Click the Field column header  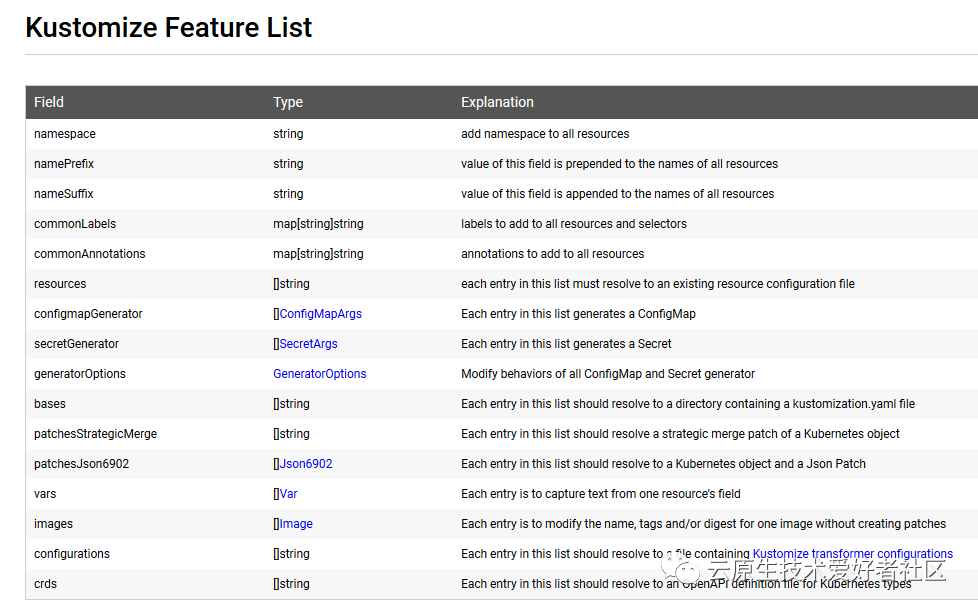48,102
